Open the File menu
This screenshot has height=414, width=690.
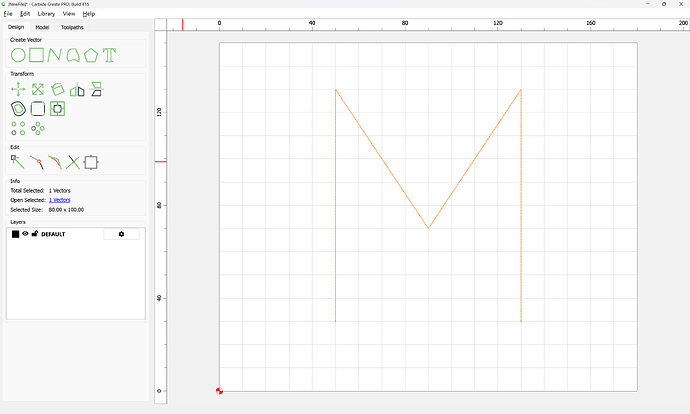[8, 14]
